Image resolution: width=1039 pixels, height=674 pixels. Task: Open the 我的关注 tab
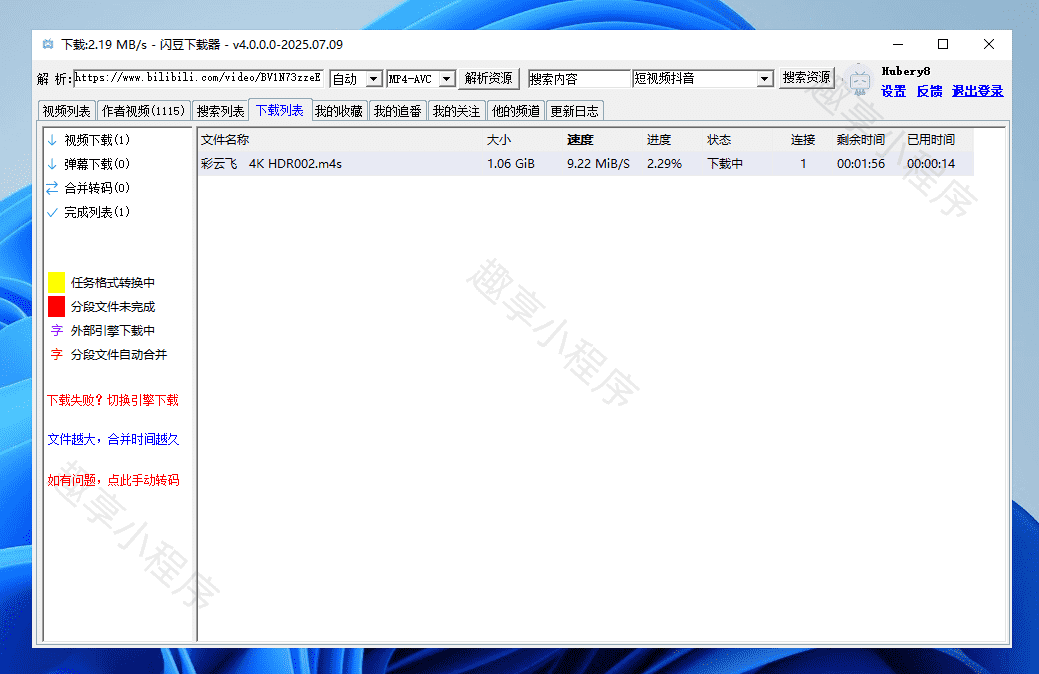click(x=457, y=111)
